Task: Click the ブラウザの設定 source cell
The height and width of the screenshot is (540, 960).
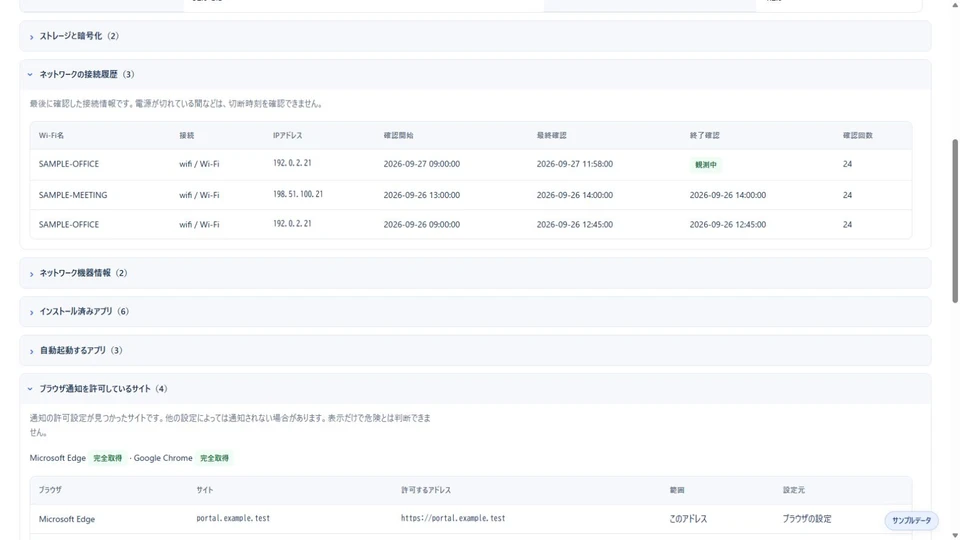Action: coord(807,519)
